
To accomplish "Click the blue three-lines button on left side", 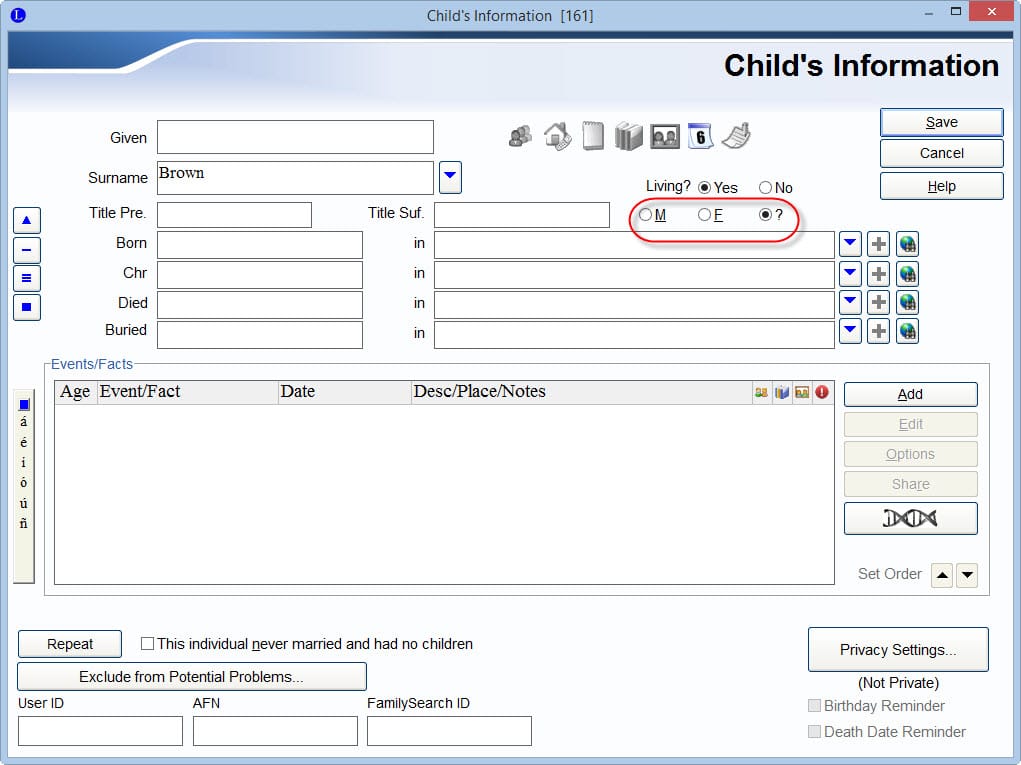I will (27, 278).
